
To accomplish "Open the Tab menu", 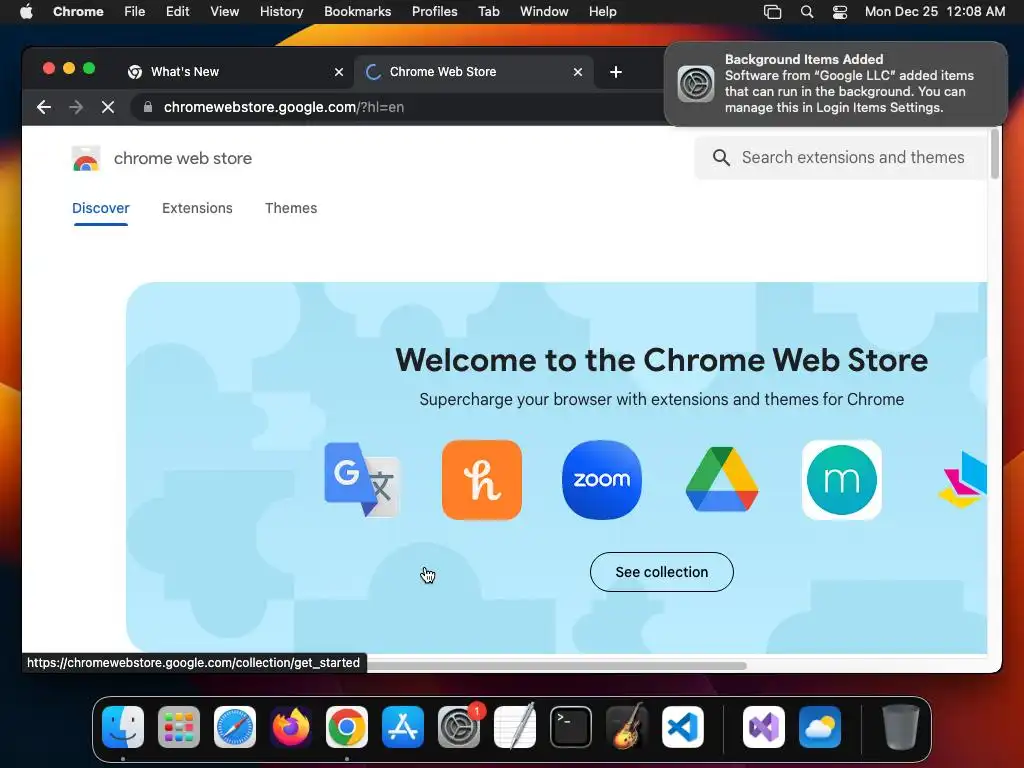I will (x=488, y=12).
